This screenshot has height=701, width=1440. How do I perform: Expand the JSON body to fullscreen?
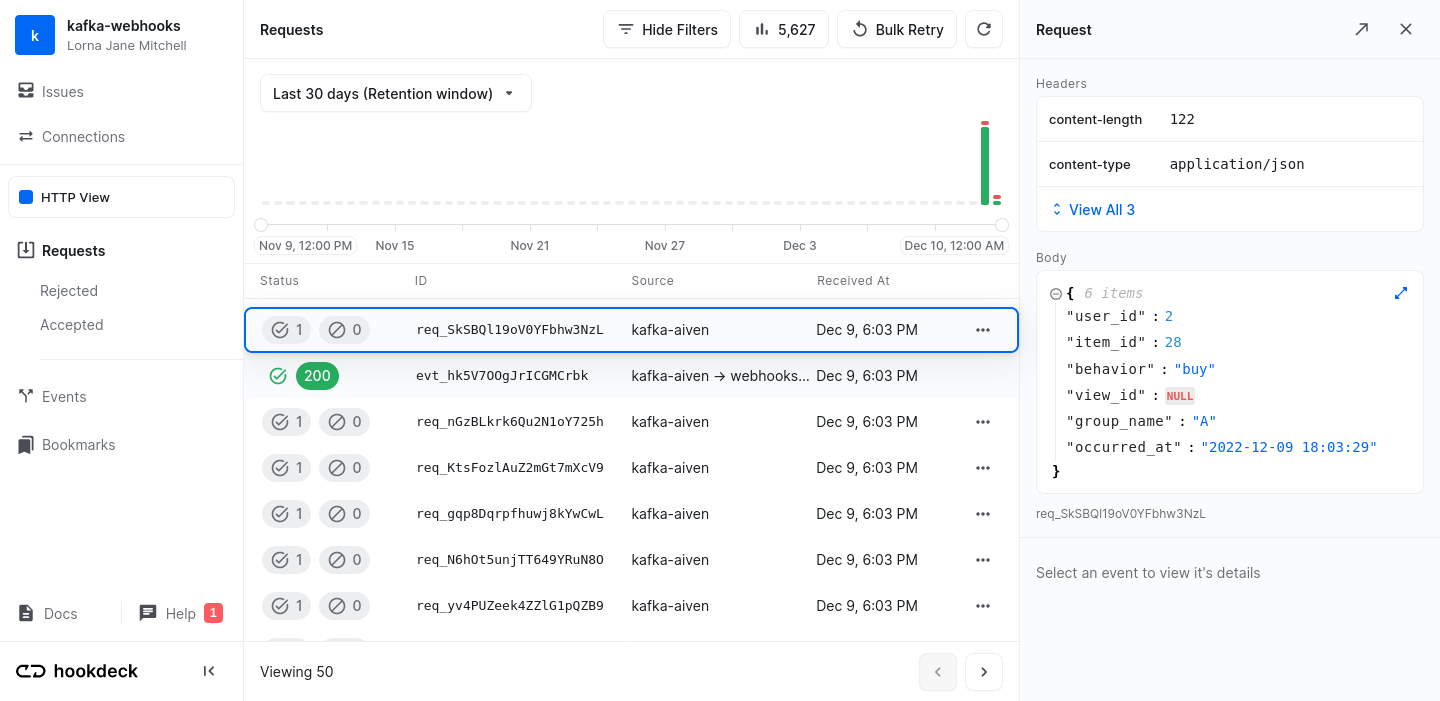coord(1400,293)
